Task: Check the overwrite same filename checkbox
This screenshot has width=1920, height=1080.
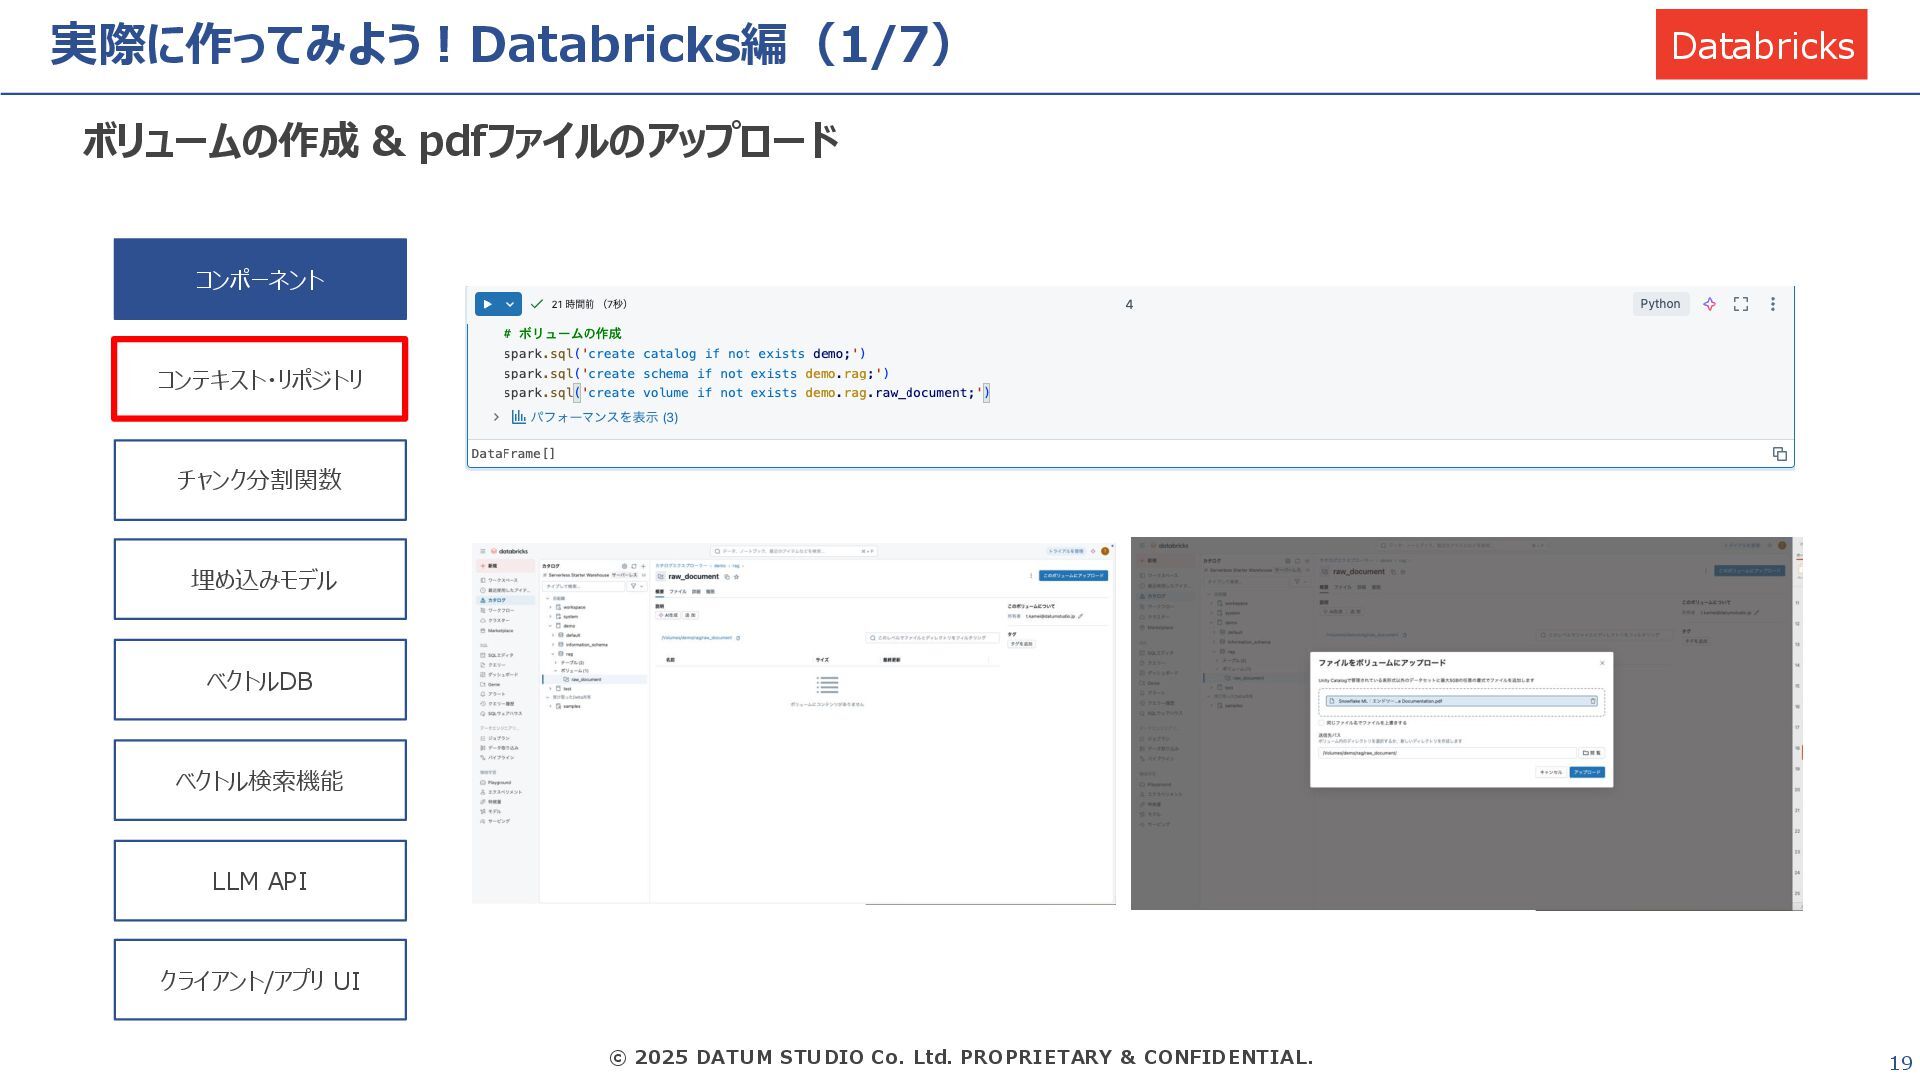Action: coord(1322,722)
